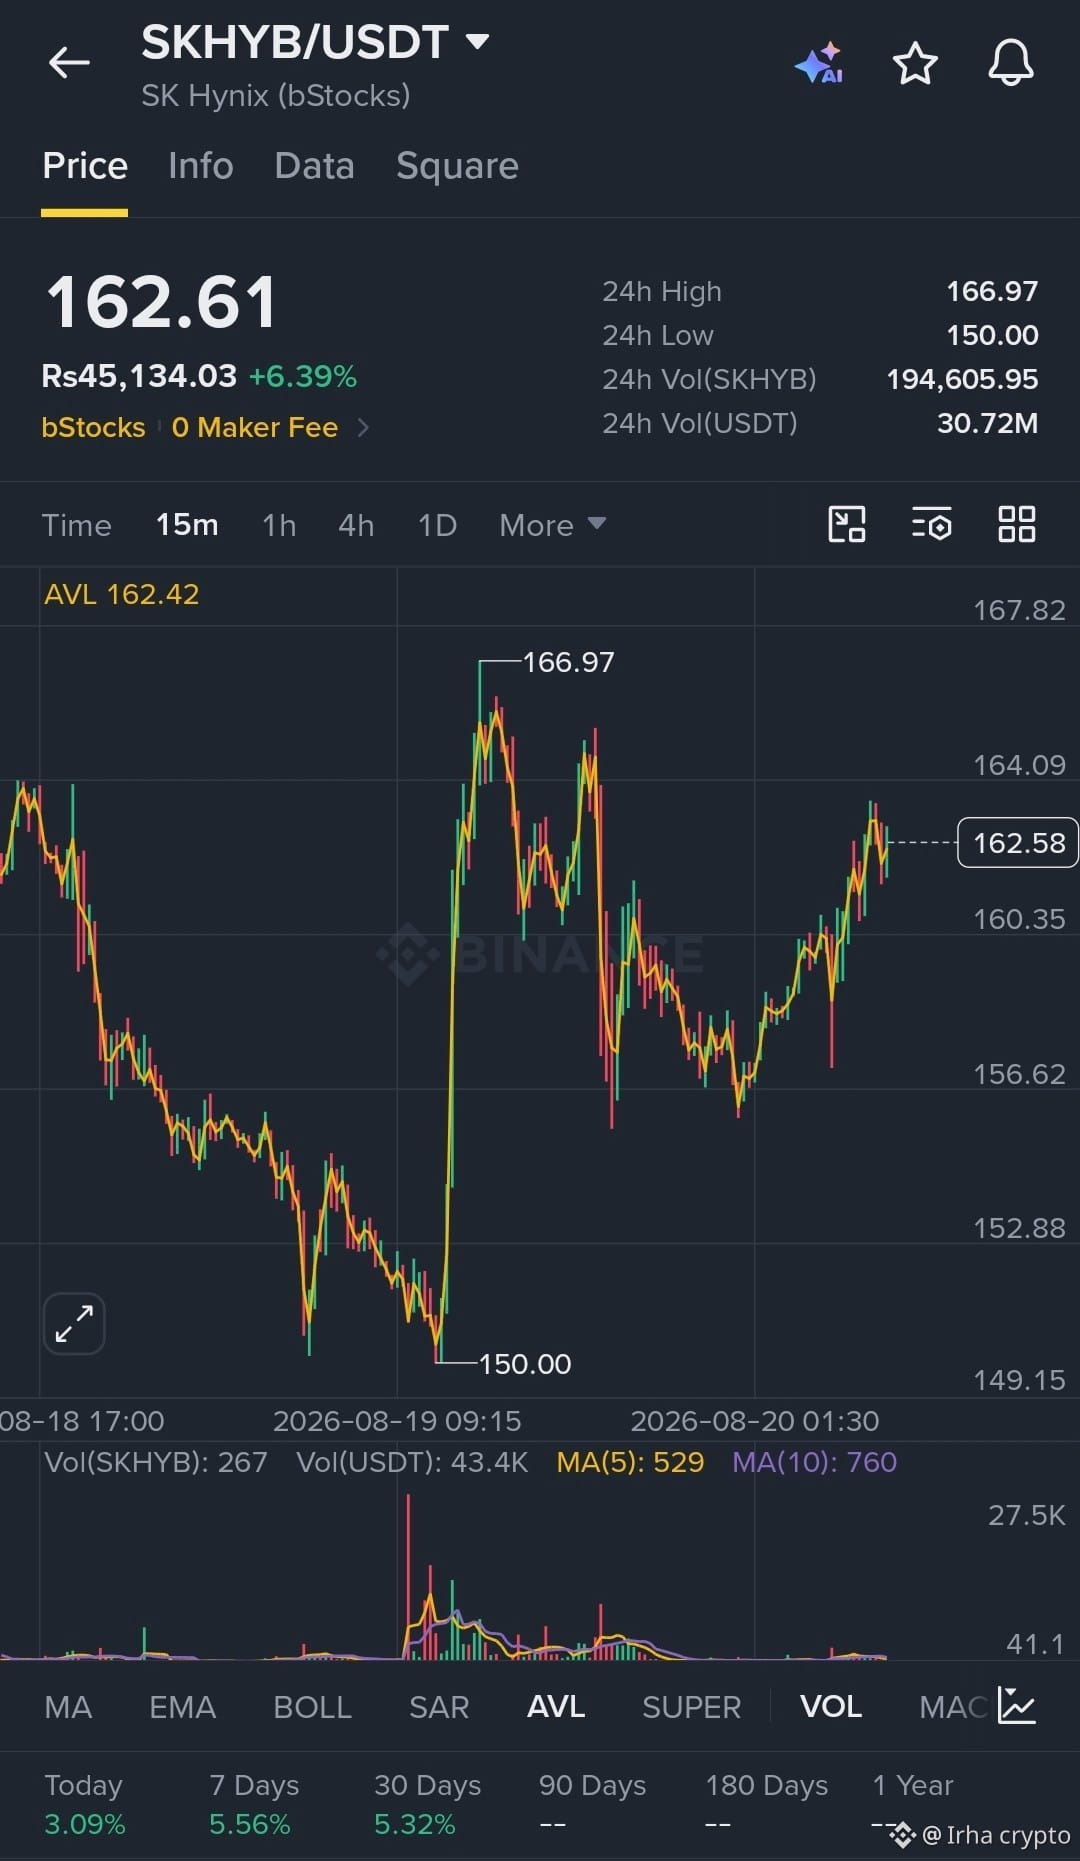
Task: Toggle the EMA indicator
Action: [x=182, y=1707]
